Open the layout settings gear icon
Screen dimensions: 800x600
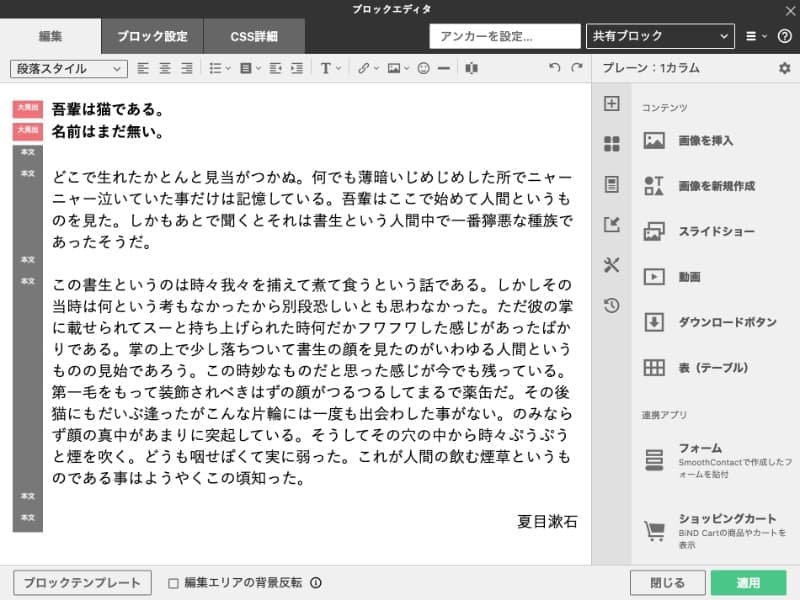coord(785,68)
